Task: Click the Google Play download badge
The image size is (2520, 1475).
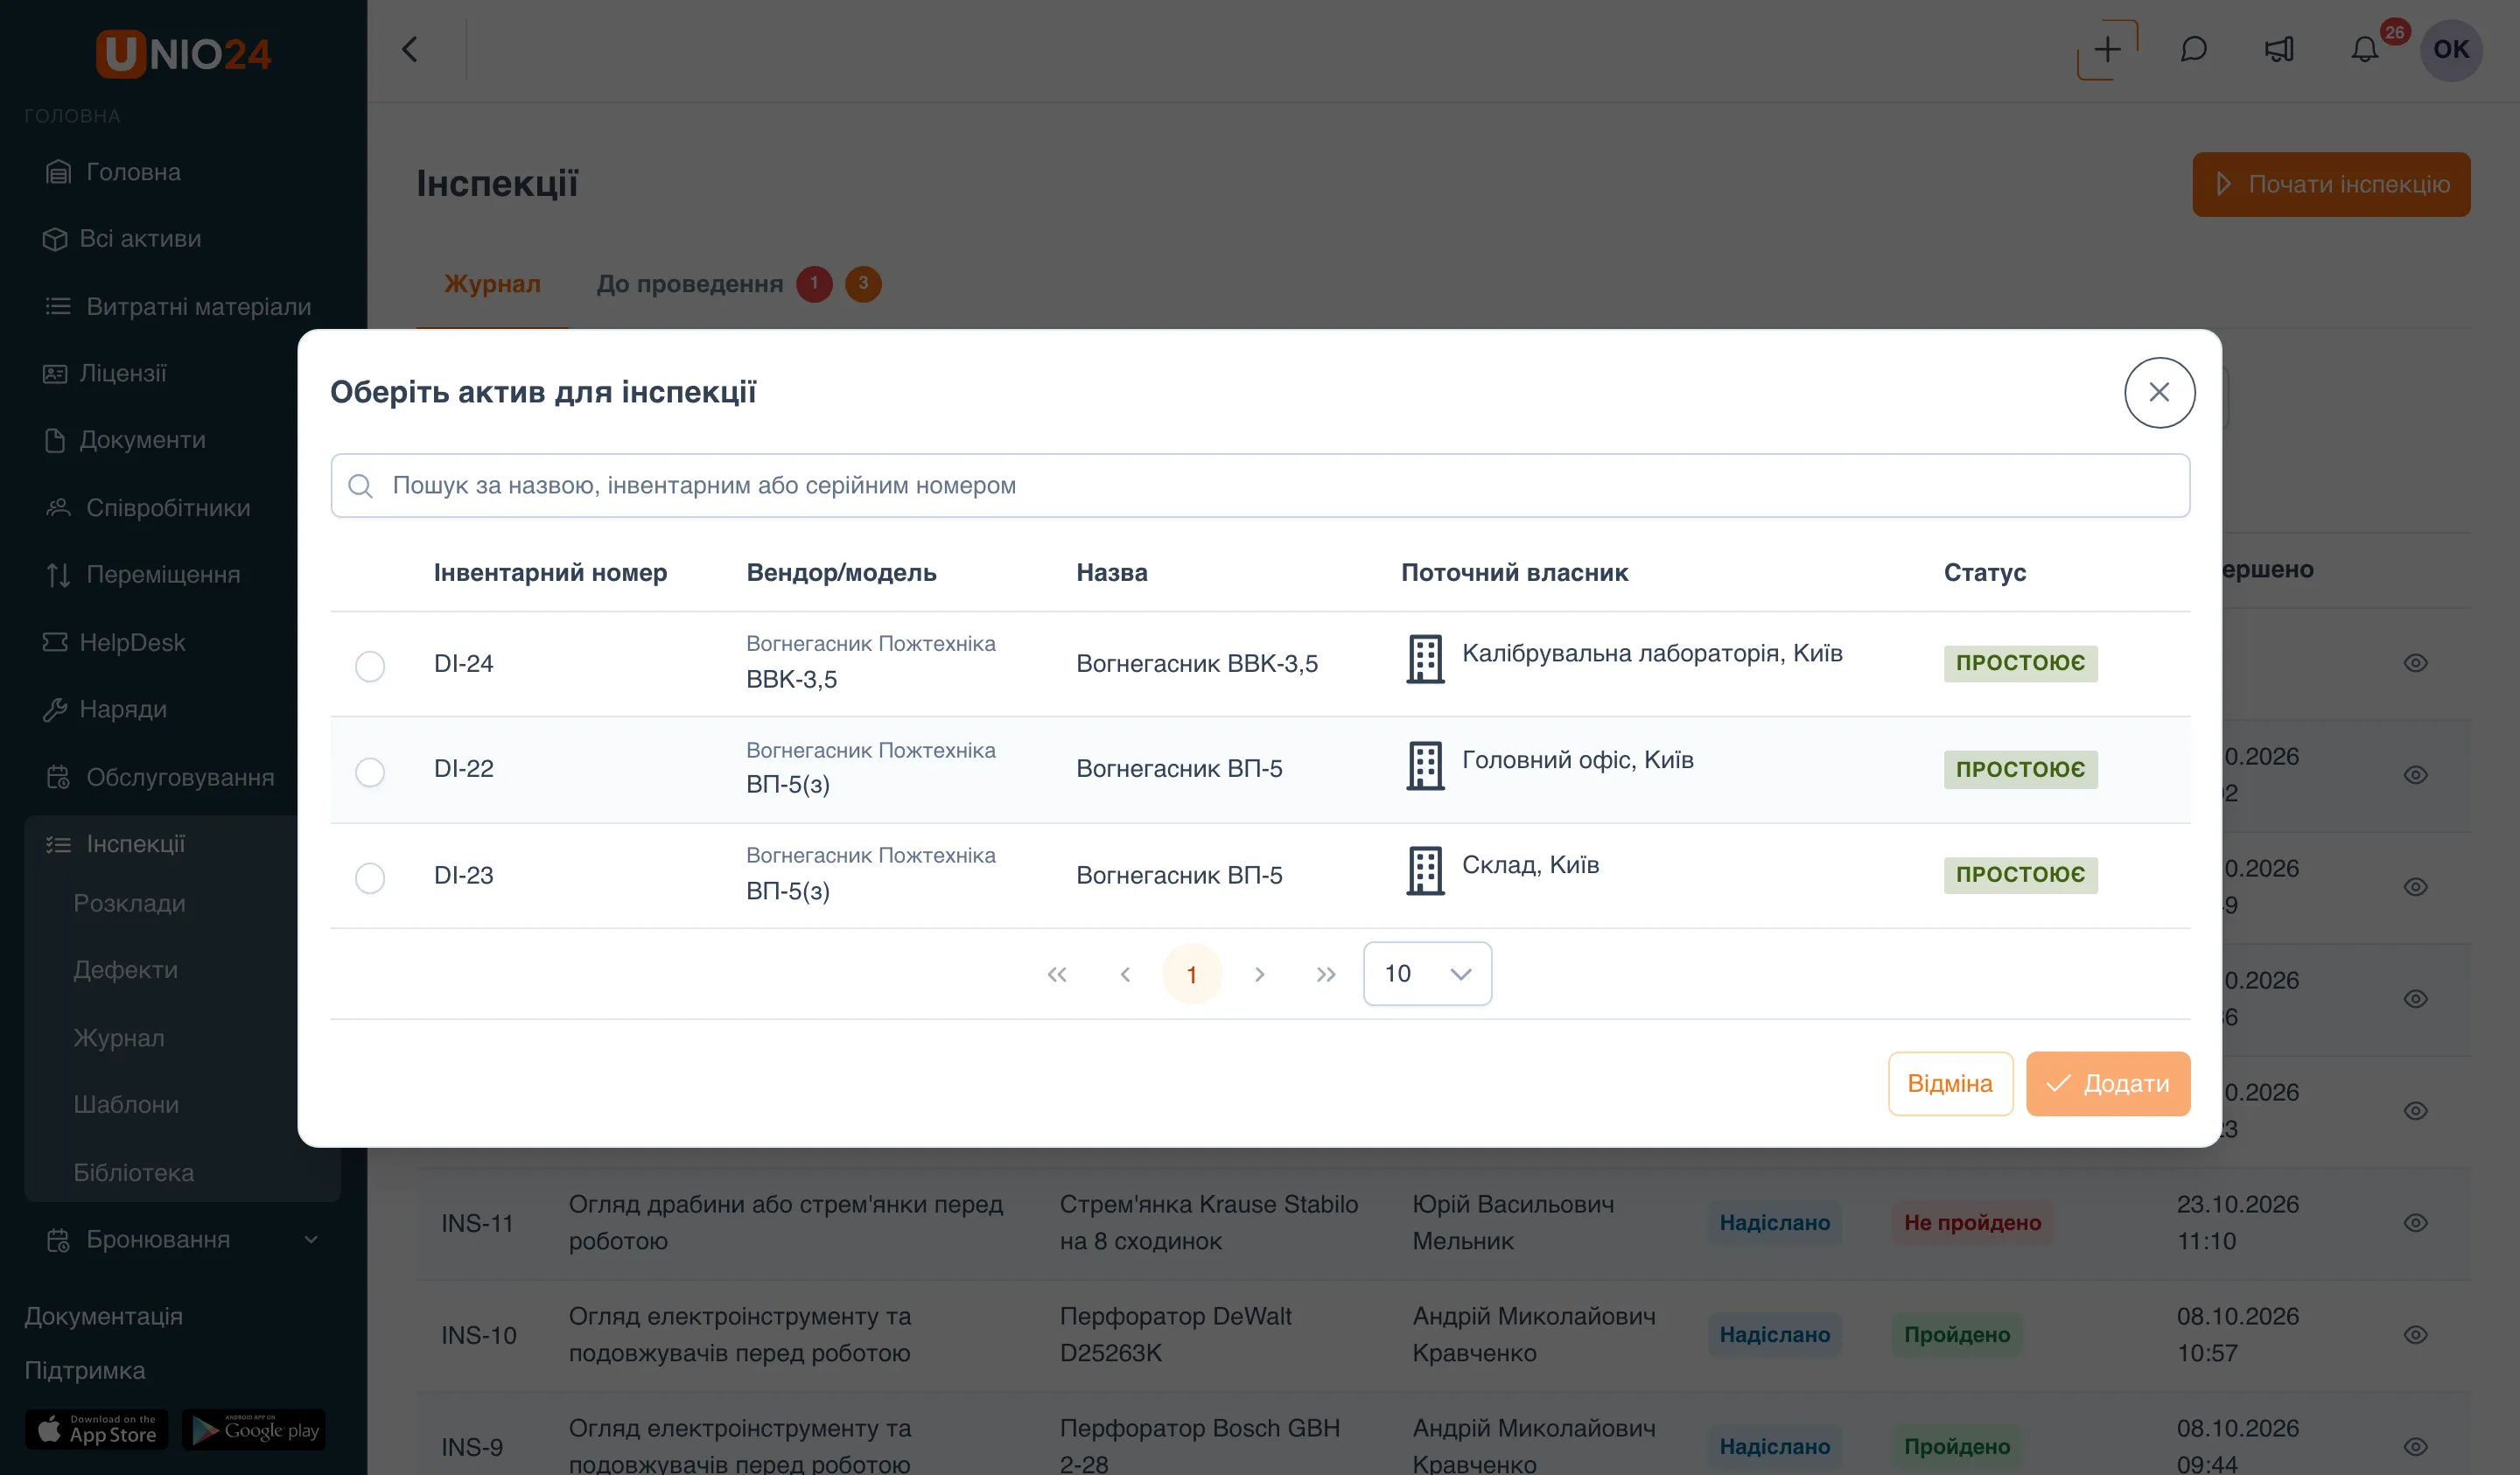Action: click(254, 1430)
